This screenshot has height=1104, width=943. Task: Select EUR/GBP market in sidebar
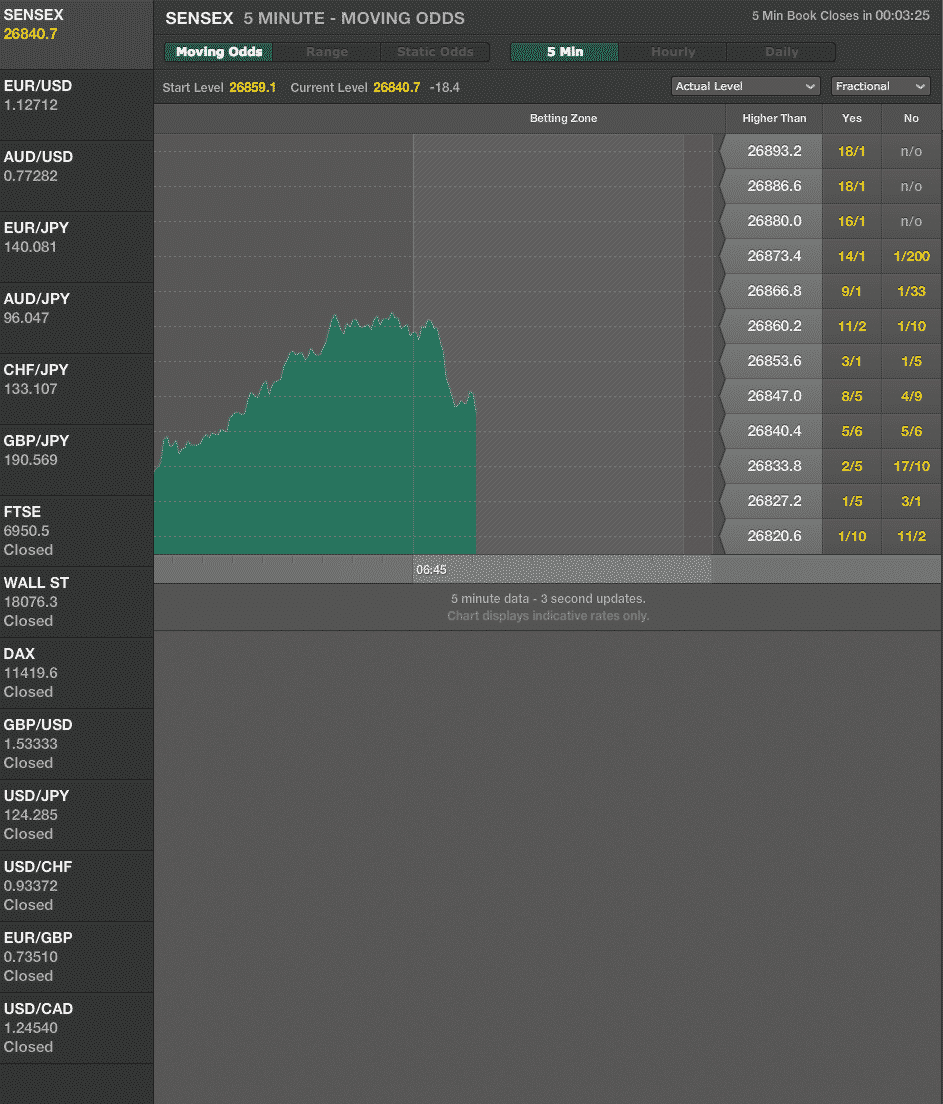77,958
